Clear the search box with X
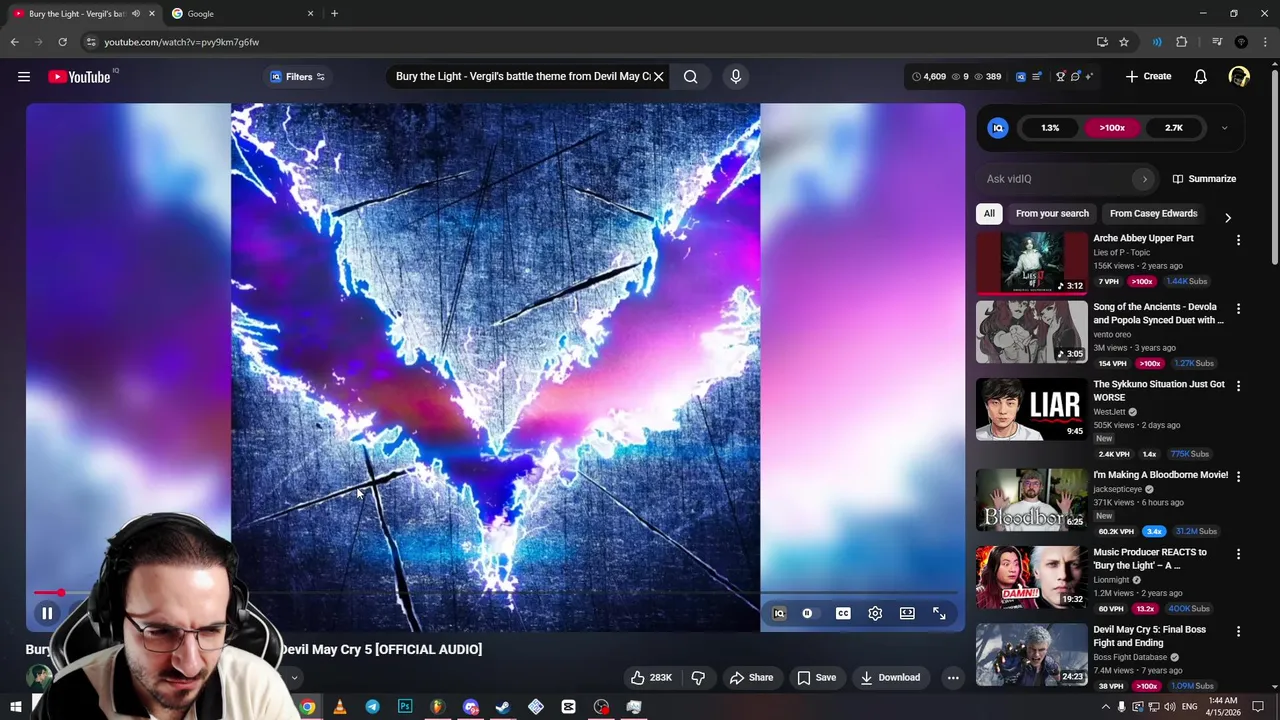Screen dimensions: 1280x720 tap(658, 77)
